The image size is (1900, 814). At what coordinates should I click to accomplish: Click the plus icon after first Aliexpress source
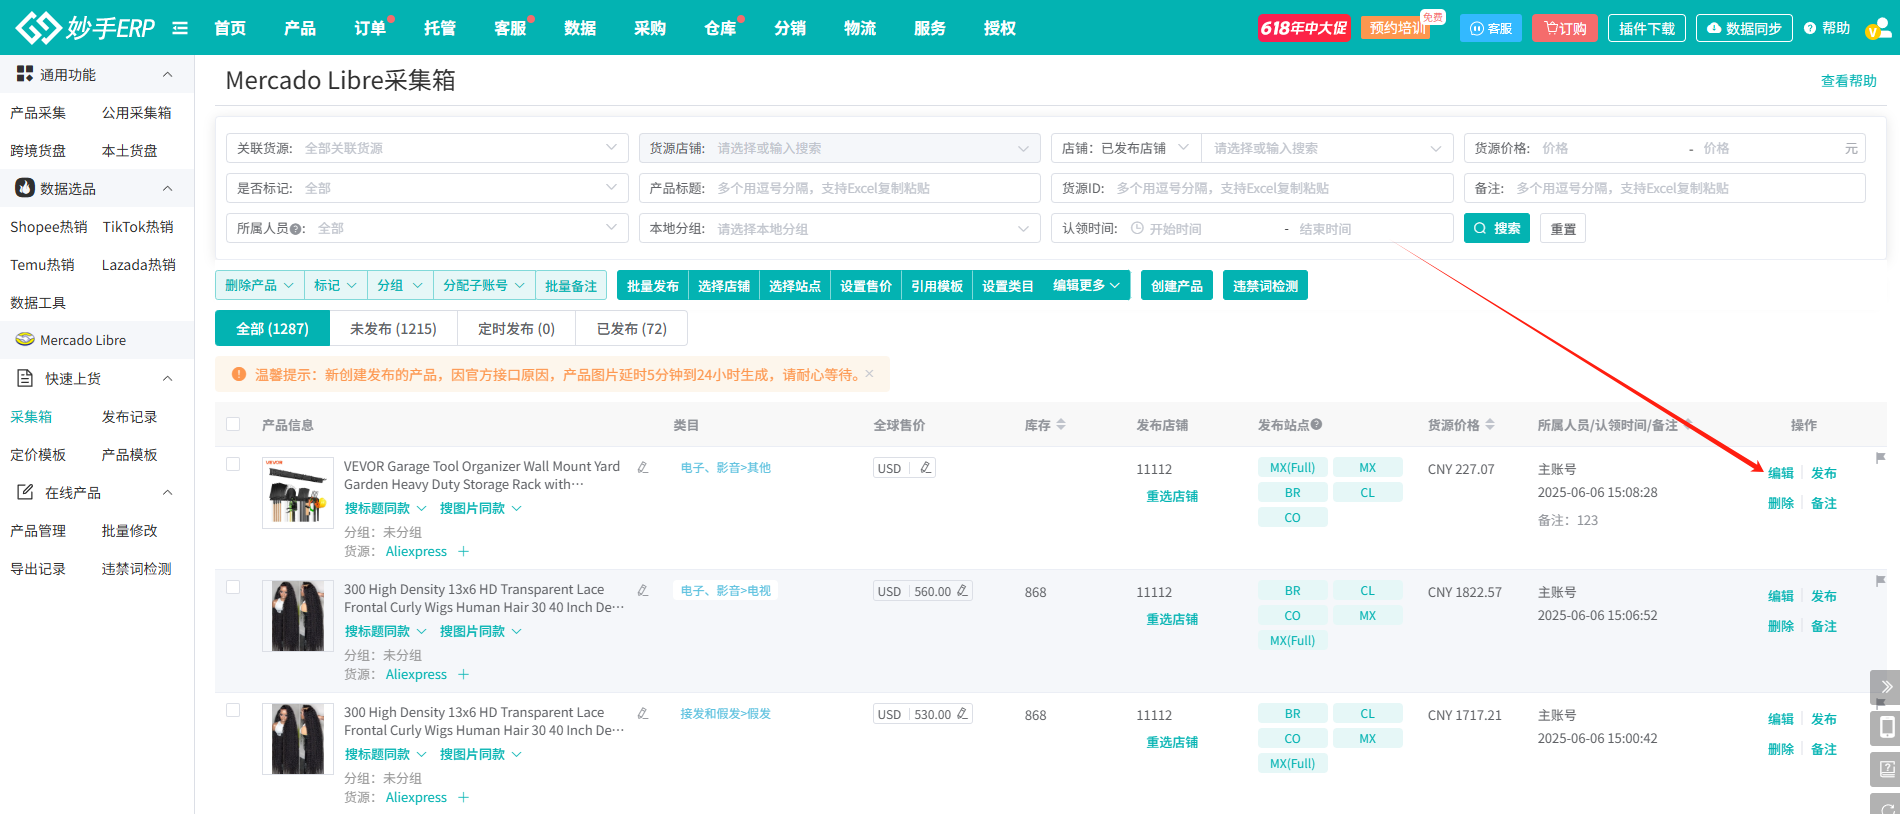[x=463, y=552]
